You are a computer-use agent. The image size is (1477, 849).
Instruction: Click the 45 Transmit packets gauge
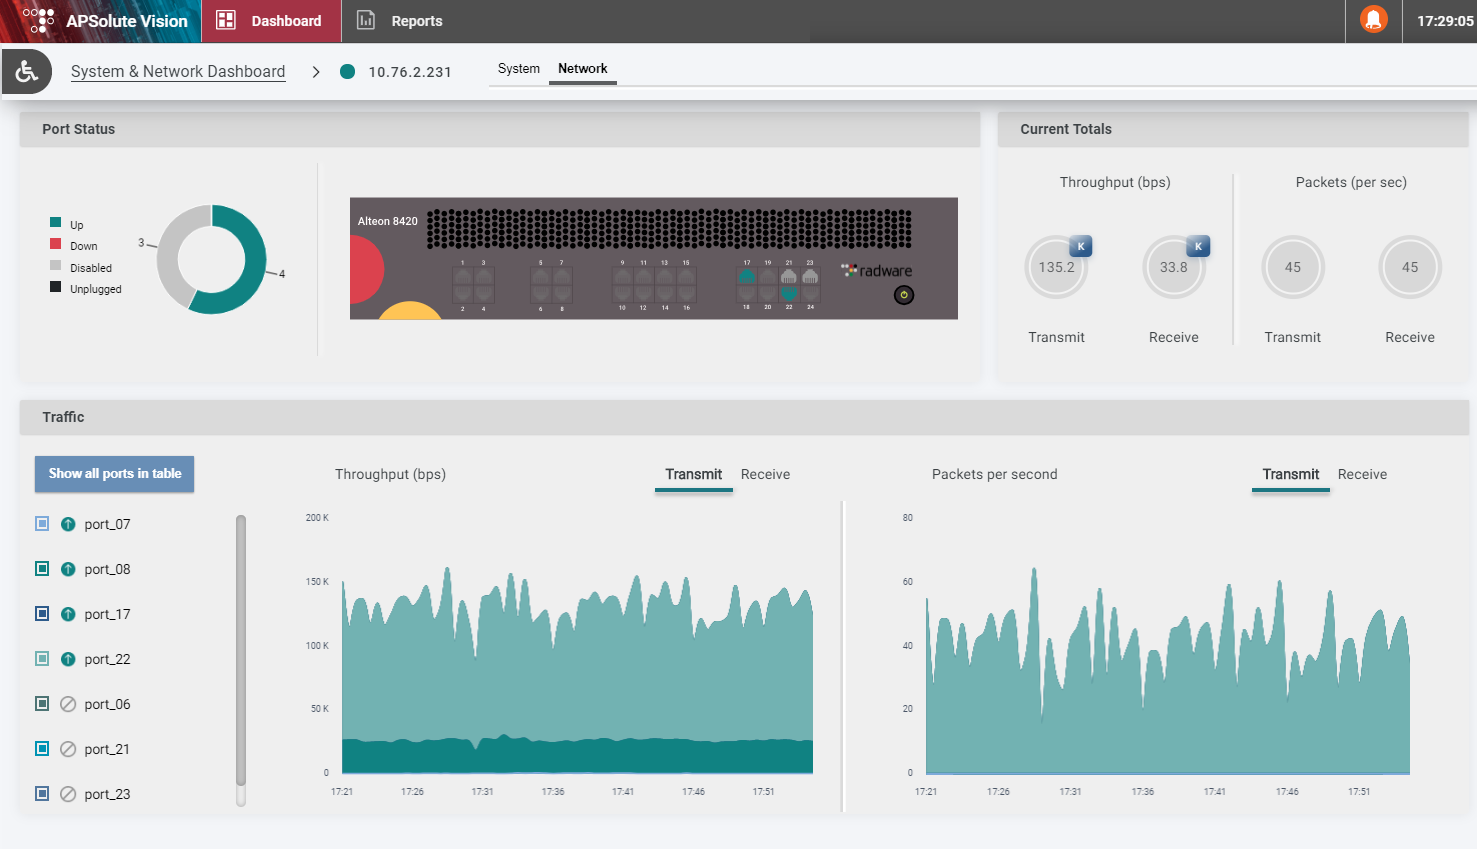1293,267
